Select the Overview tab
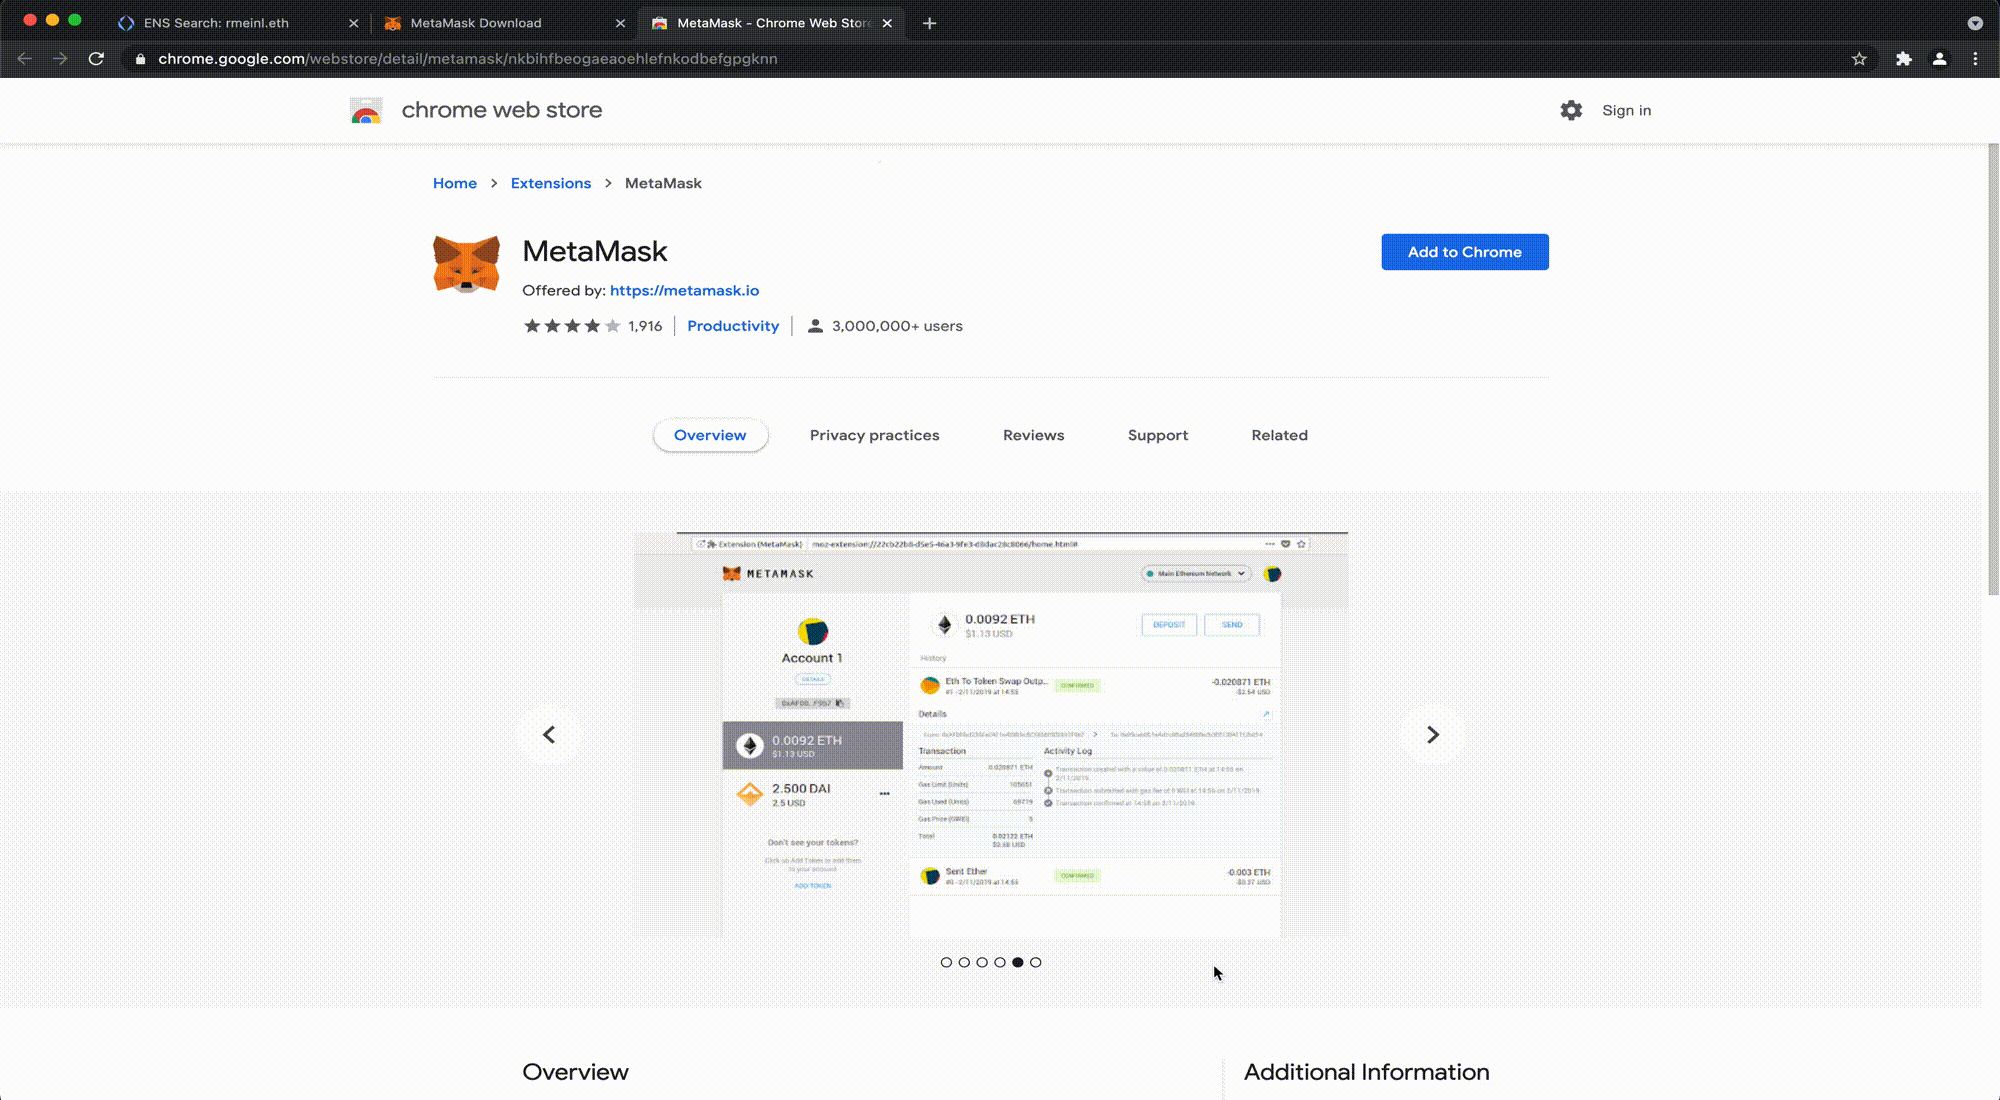Viewport: 2000px width, 1100px height. point(710,435)
